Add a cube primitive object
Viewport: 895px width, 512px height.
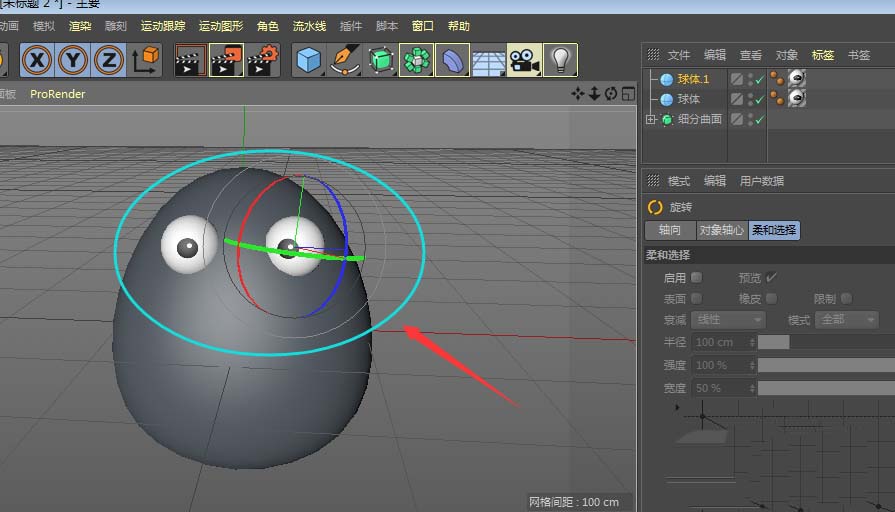click(309, 61)
